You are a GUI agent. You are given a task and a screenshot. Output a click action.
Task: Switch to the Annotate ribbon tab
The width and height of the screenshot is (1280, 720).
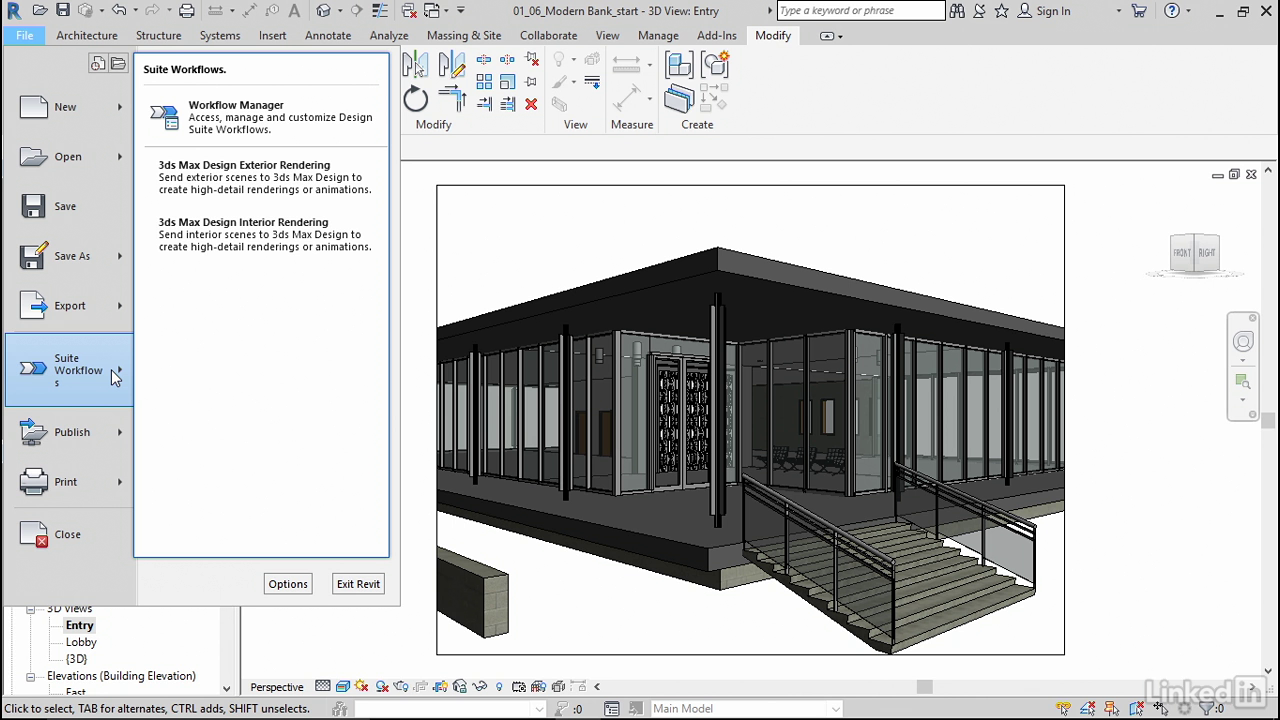tap(328, 35)
